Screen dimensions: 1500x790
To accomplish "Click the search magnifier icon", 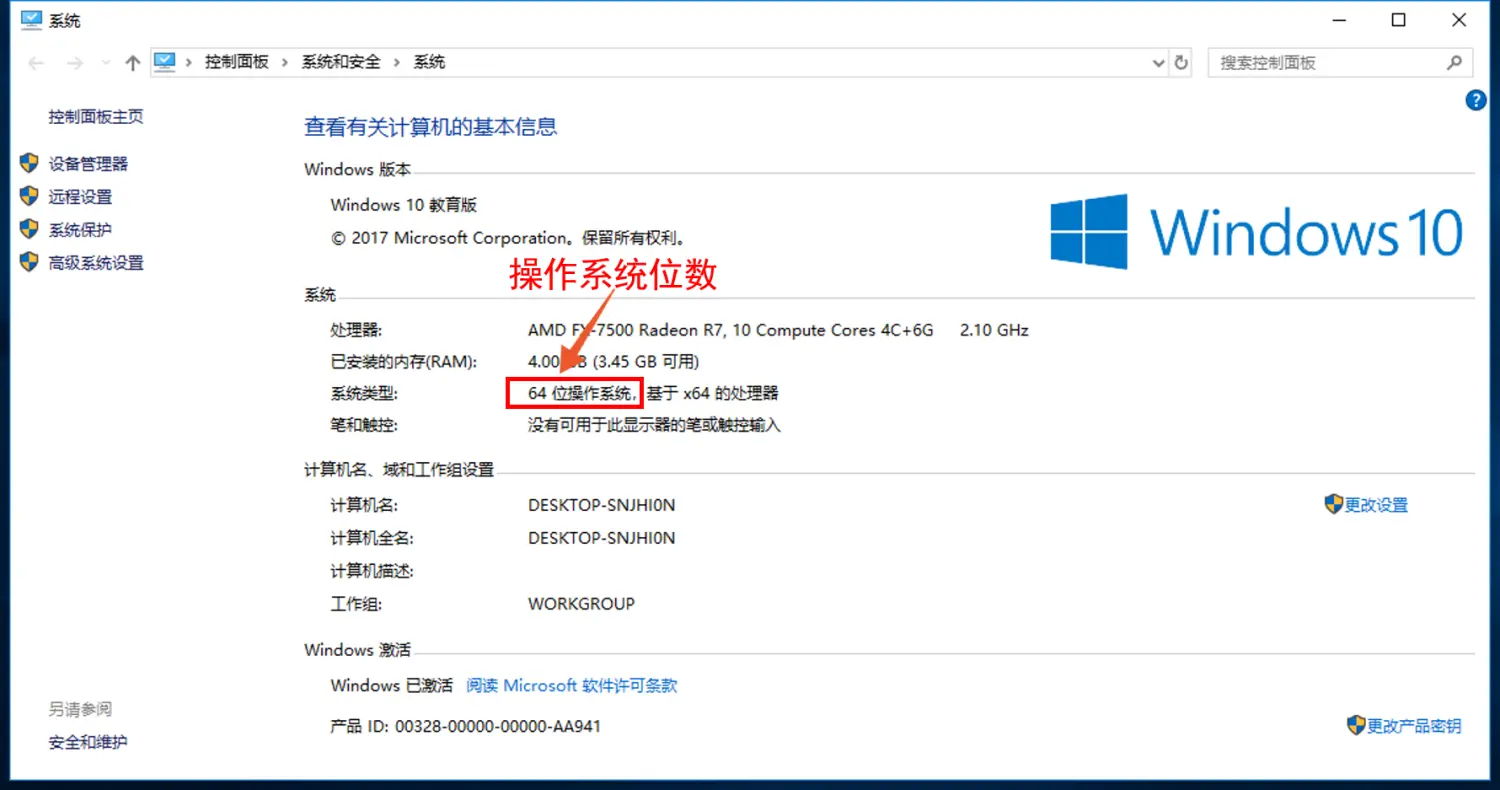I will click(x=1454, y=62).
